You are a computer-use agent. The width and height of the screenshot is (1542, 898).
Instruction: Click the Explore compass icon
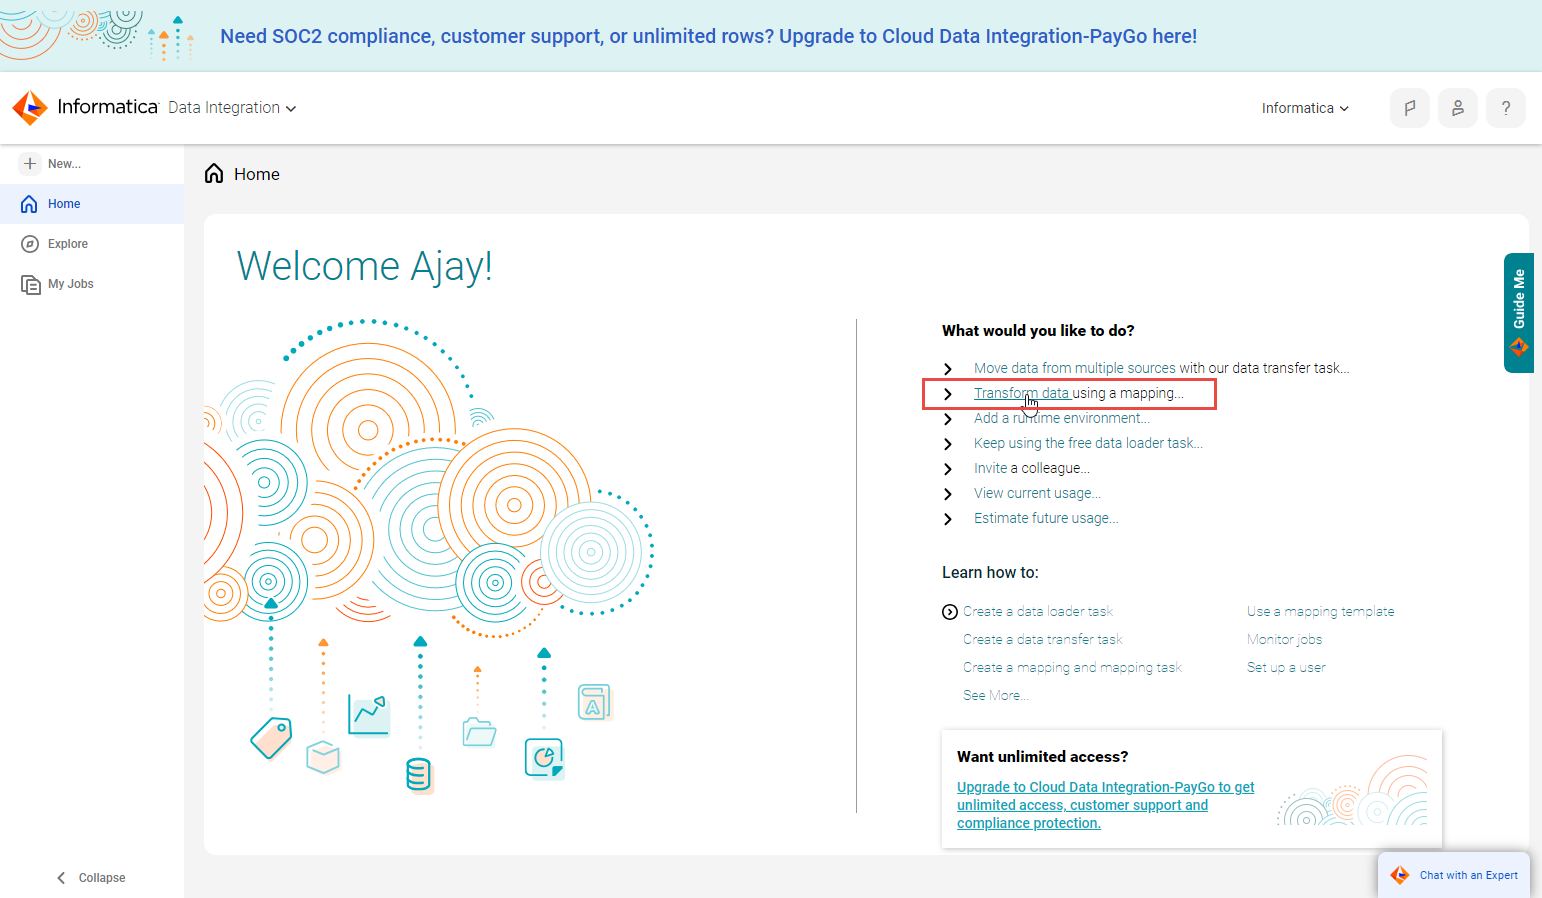(x=30, y=244)
